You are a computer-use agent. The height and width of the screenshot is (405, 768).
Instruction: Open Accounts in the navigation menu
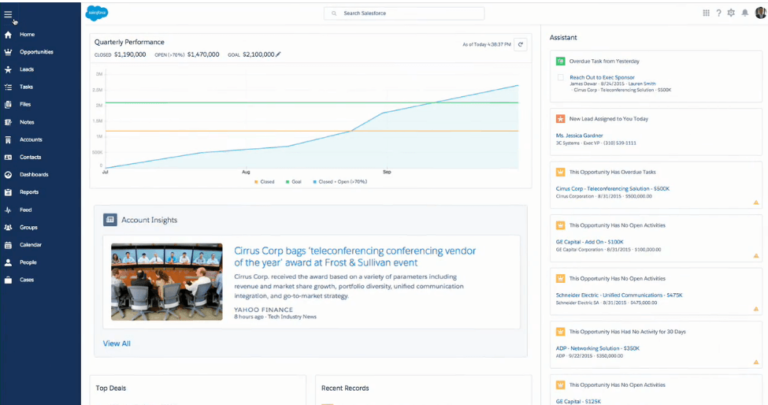pyautogui.click(x=31, y=140)
